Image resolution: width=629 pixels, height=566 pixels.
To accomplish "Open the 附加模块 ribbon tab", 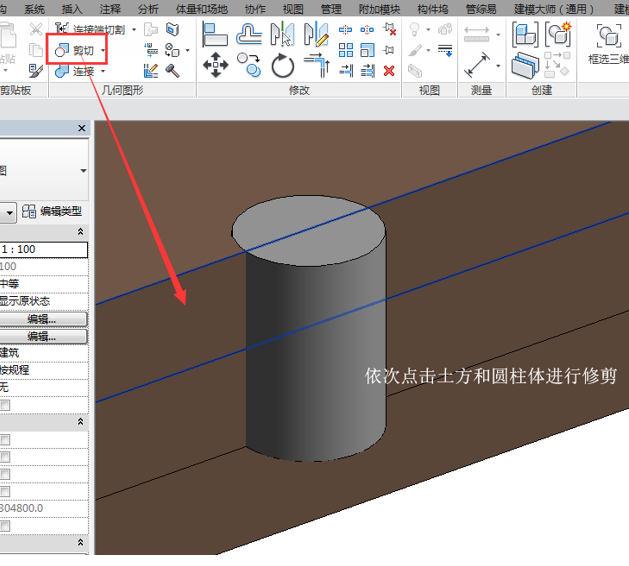I will (x=379, y=8).
